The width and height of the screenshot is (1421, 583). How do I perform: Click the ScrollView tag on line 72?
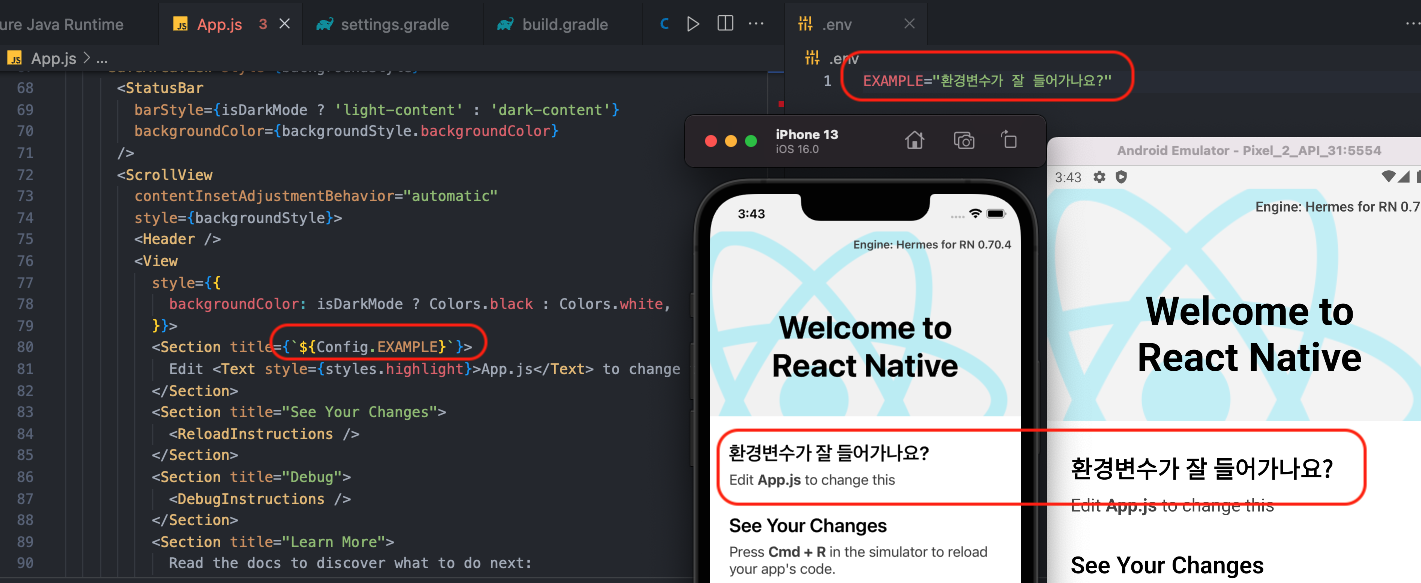point(169,174)
